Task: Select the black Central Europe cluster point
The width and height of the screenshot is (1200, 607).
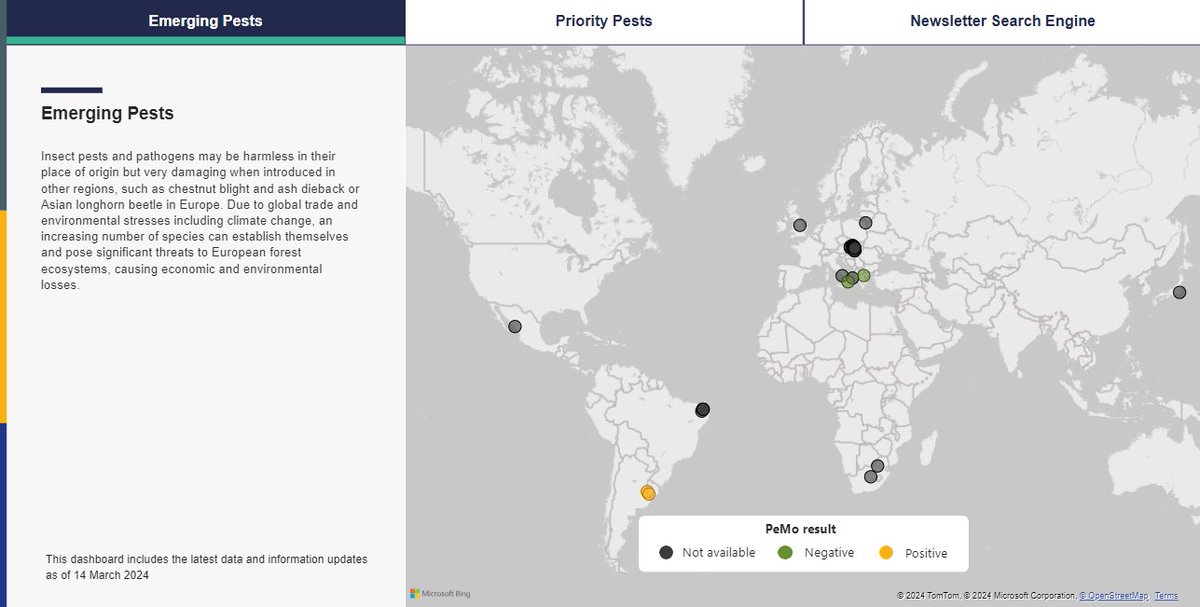Action: pos(852,247)
